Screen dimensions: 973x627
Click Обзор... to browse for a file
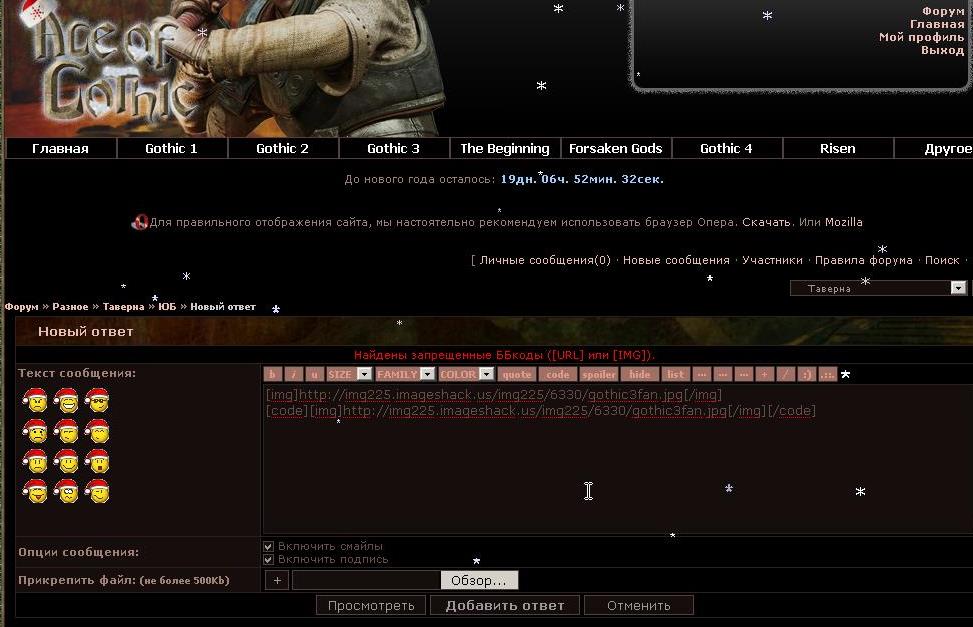pyautogui.click(x=479, y=580)
